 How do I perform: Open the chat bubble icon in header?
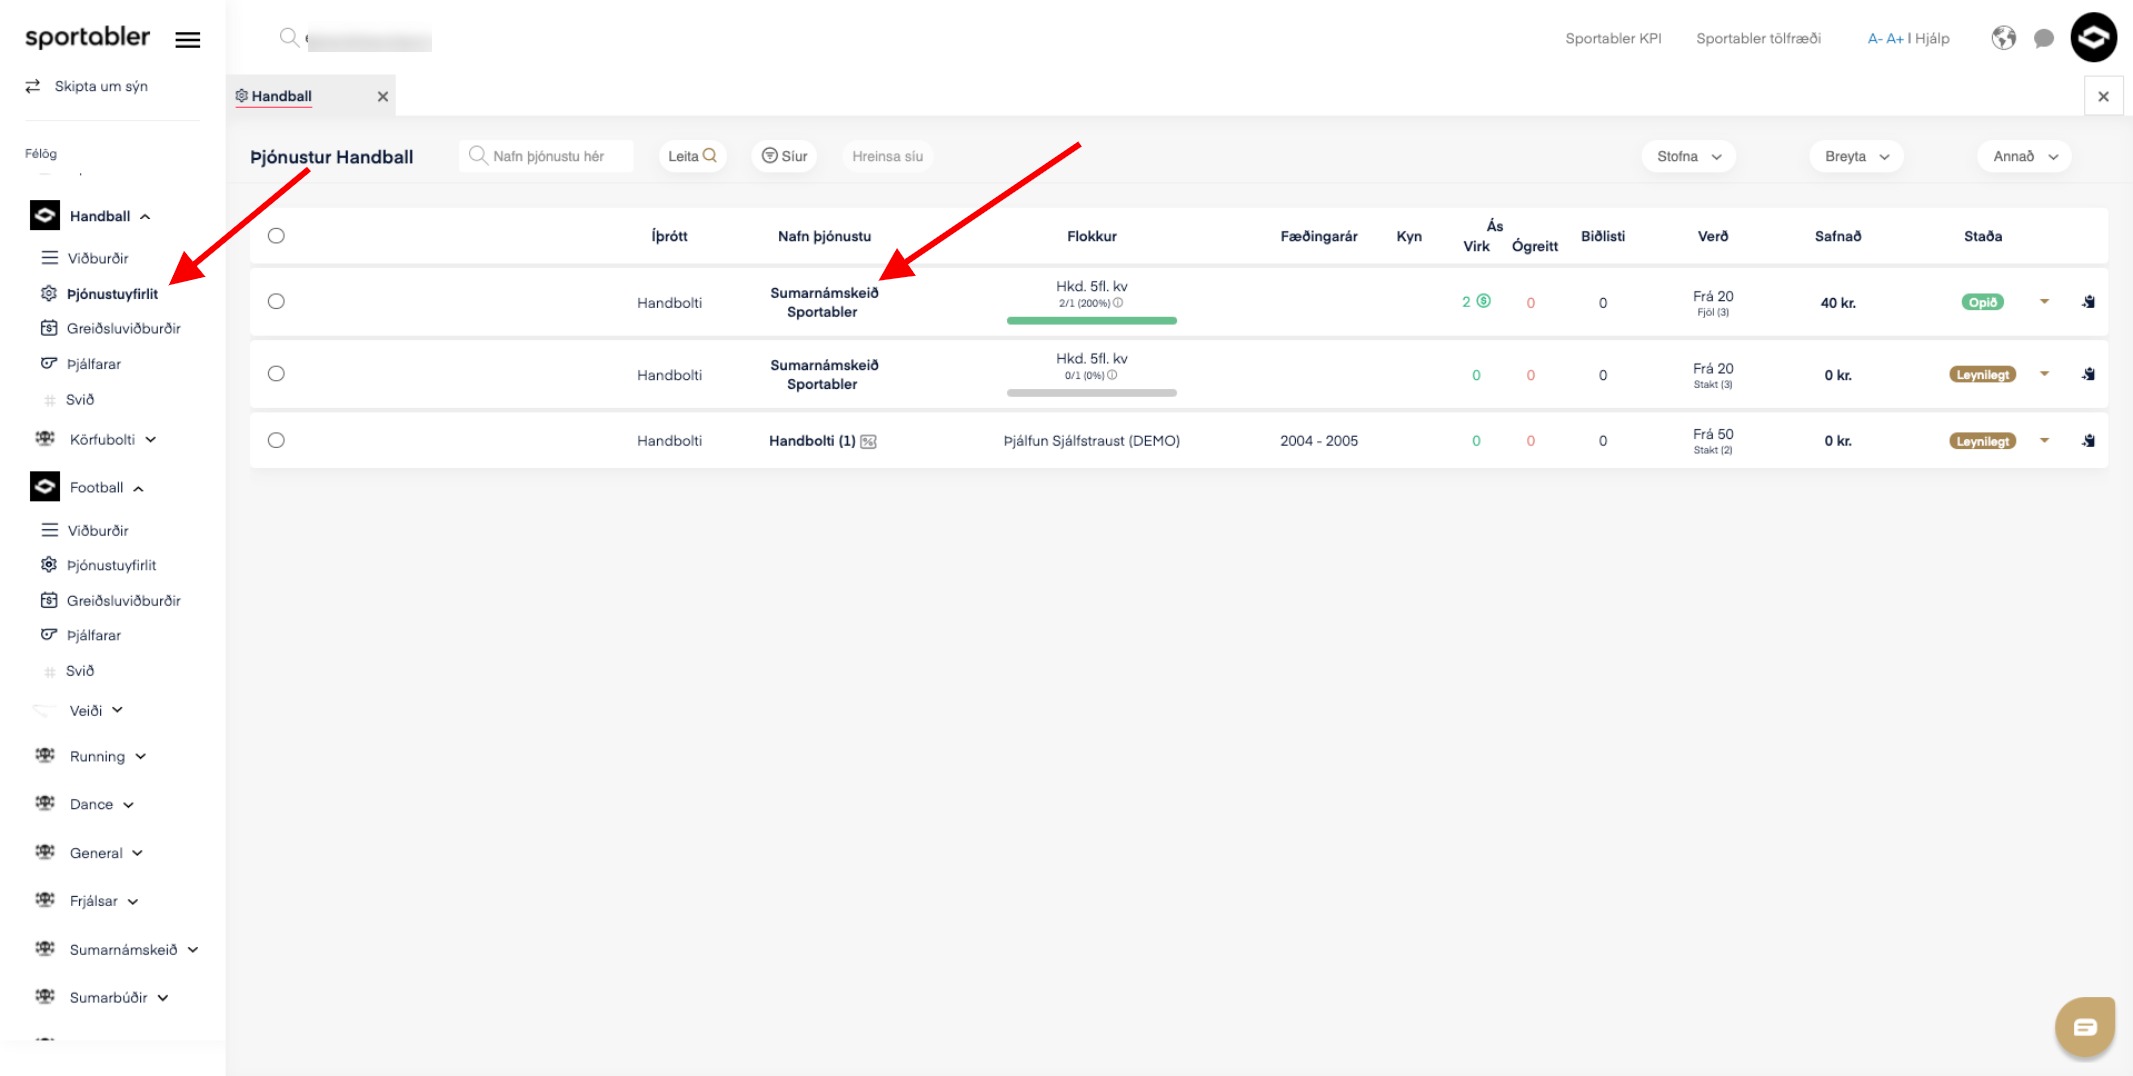[x=2044, y=38]
